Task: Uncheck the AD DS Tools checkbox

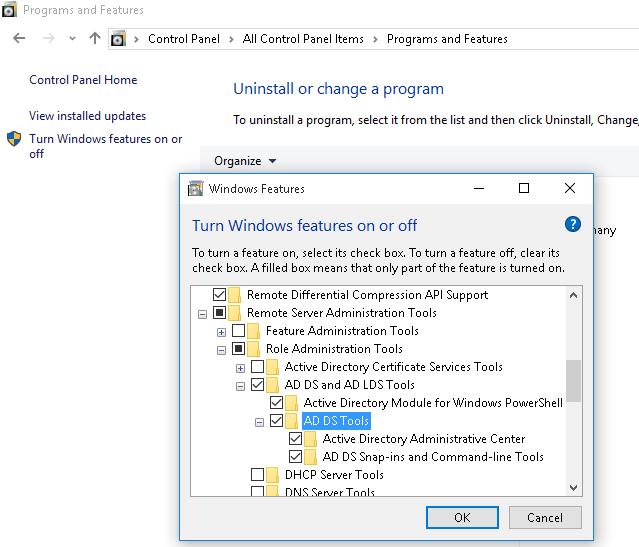Action: (x=276, y=421)
